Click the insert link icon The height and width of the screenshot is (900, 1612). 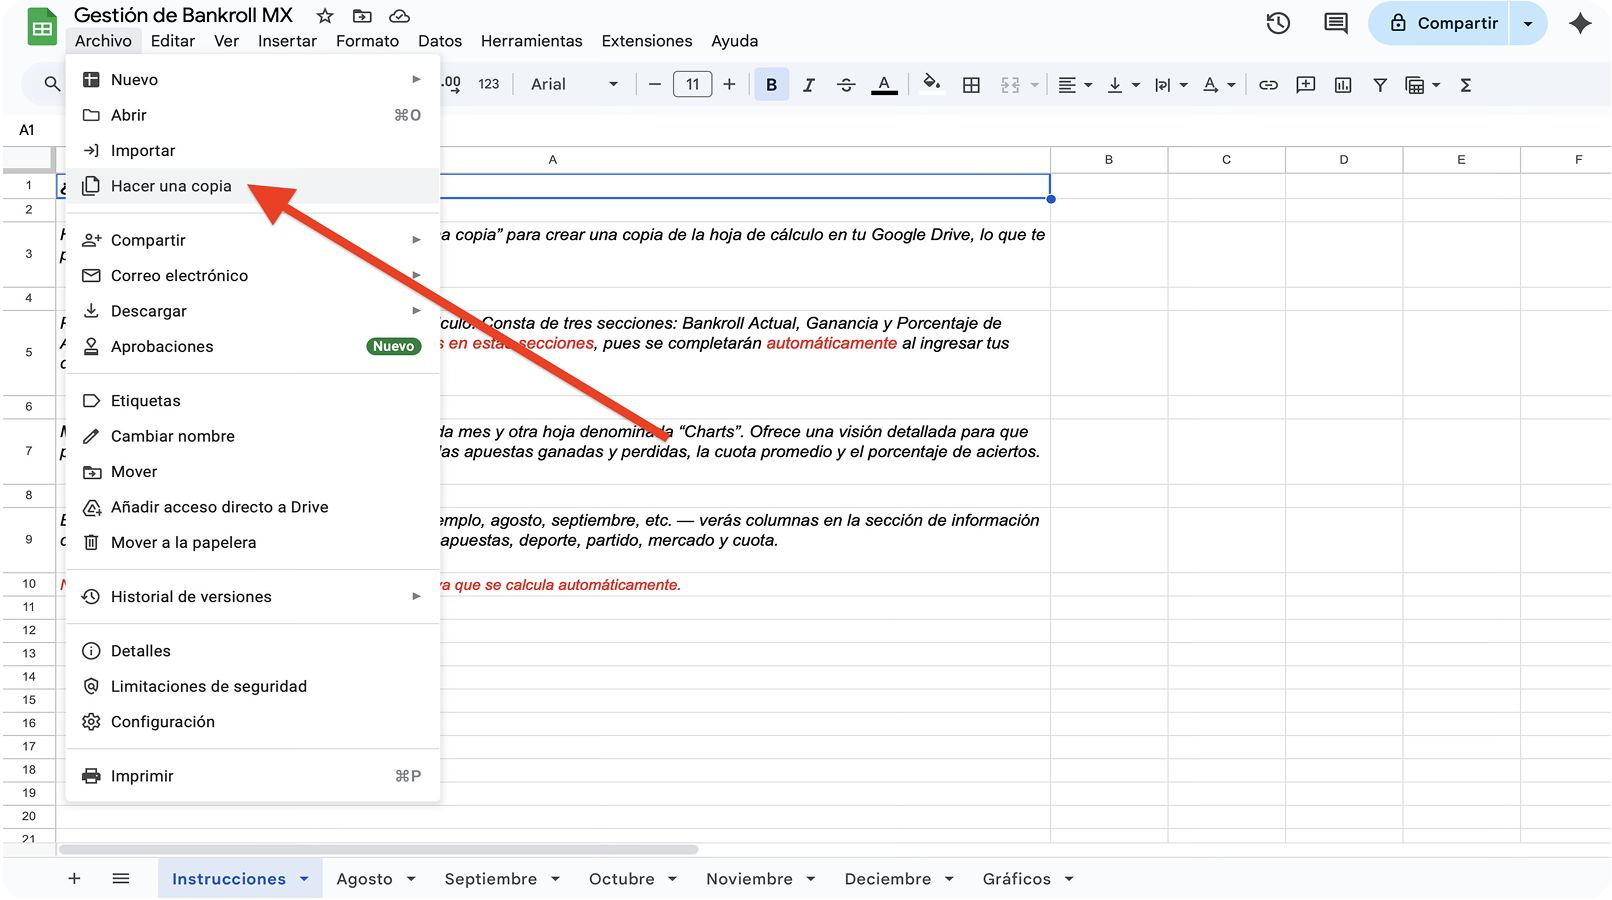(1268, 85)
